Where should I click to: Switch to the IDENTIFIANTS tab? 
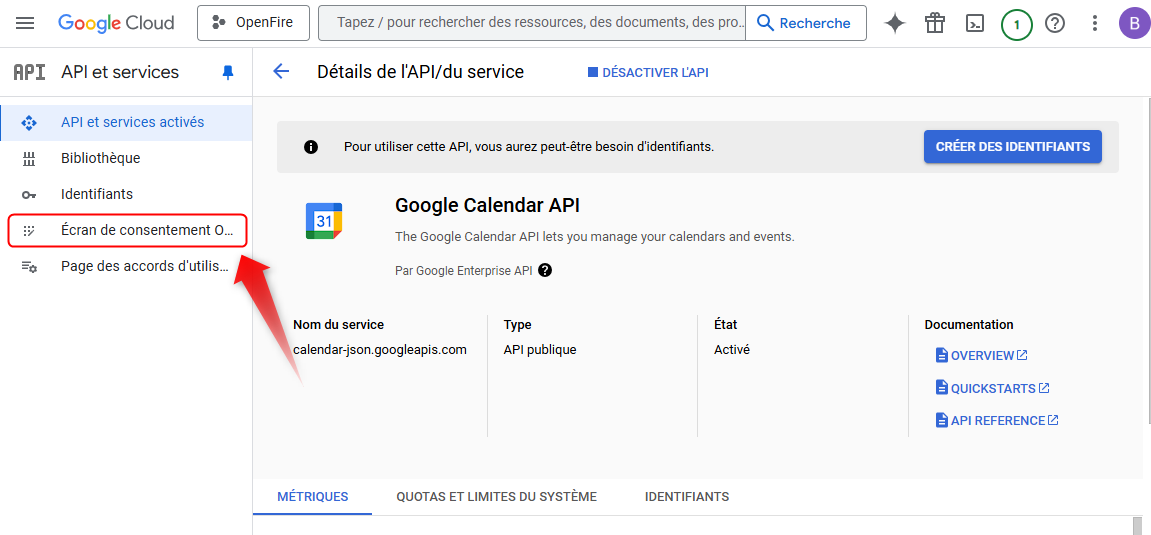point(687,497)
